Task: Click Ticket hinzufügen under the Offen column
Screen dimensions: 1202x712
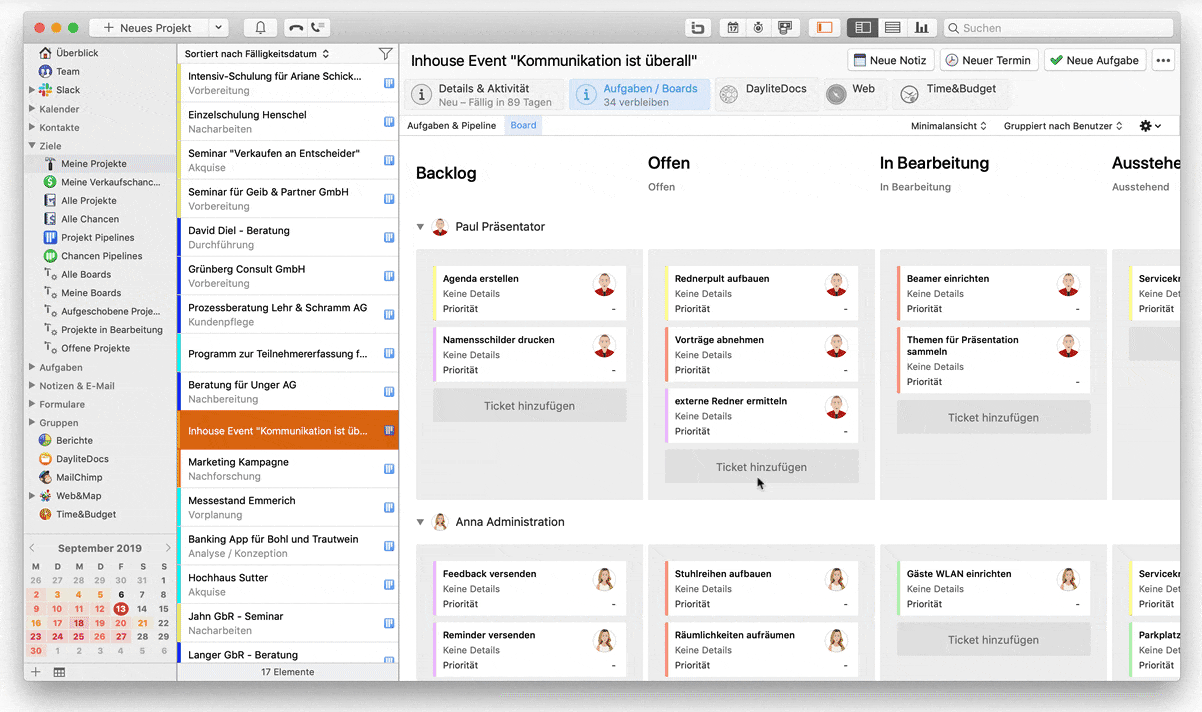Action: (761, 467)
